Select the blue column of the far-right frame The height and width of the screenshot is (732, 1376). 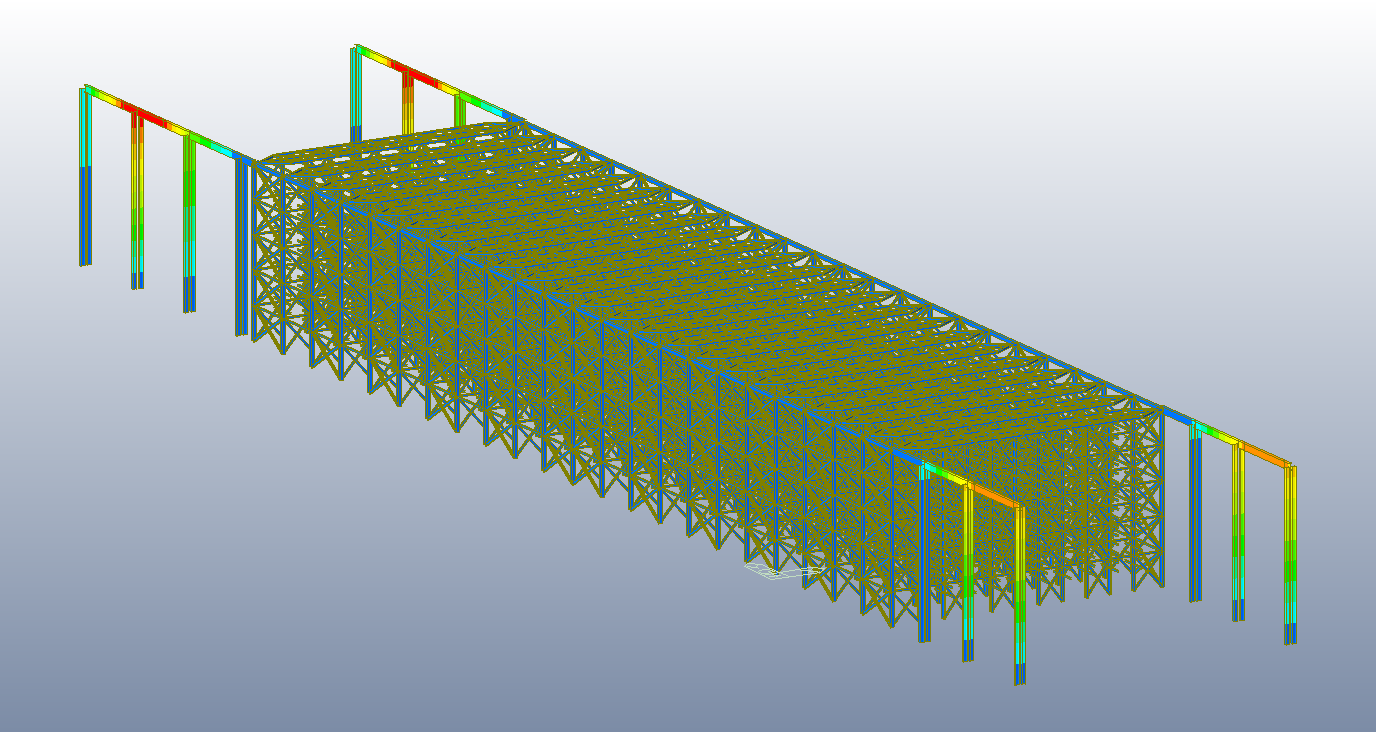[1194, 520]
